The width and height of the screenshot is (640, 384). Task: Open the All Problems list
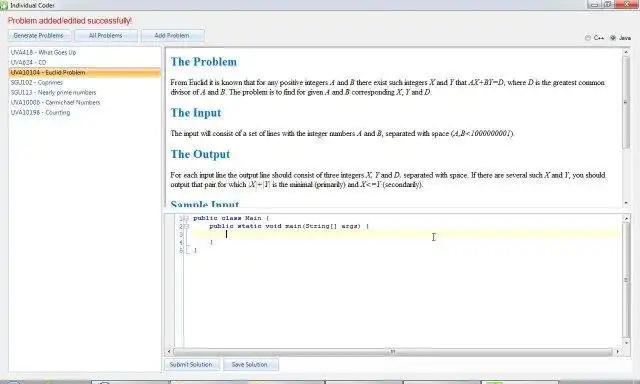click(x=106, y=36)
